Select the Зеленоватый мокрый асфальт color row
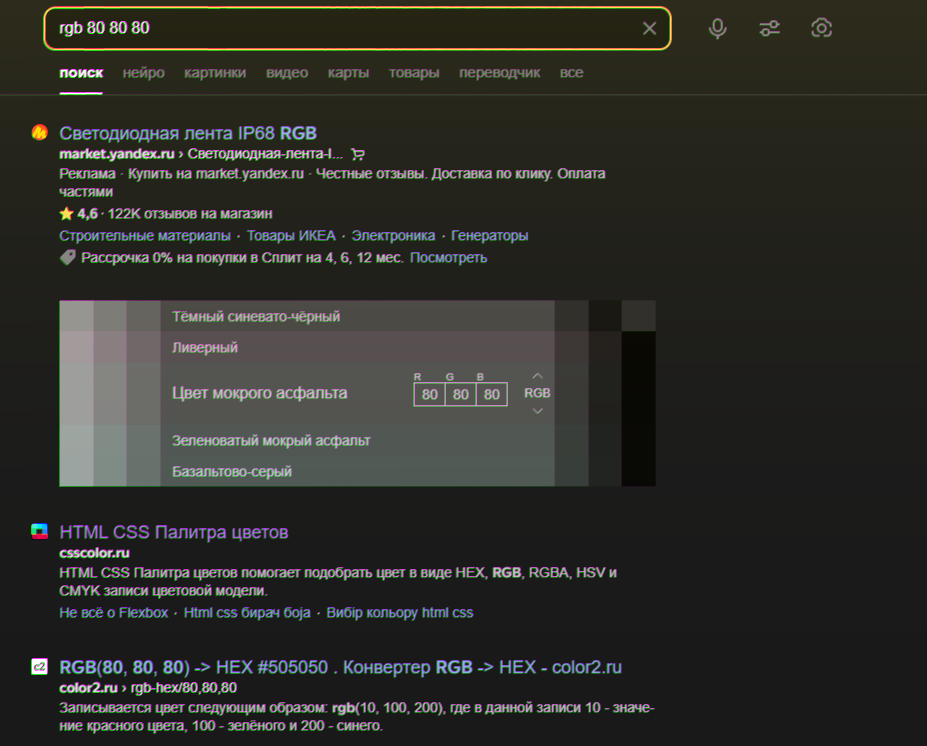Image resolution: width=927 pixels, height=746 pixels. [x=357, y=440]
